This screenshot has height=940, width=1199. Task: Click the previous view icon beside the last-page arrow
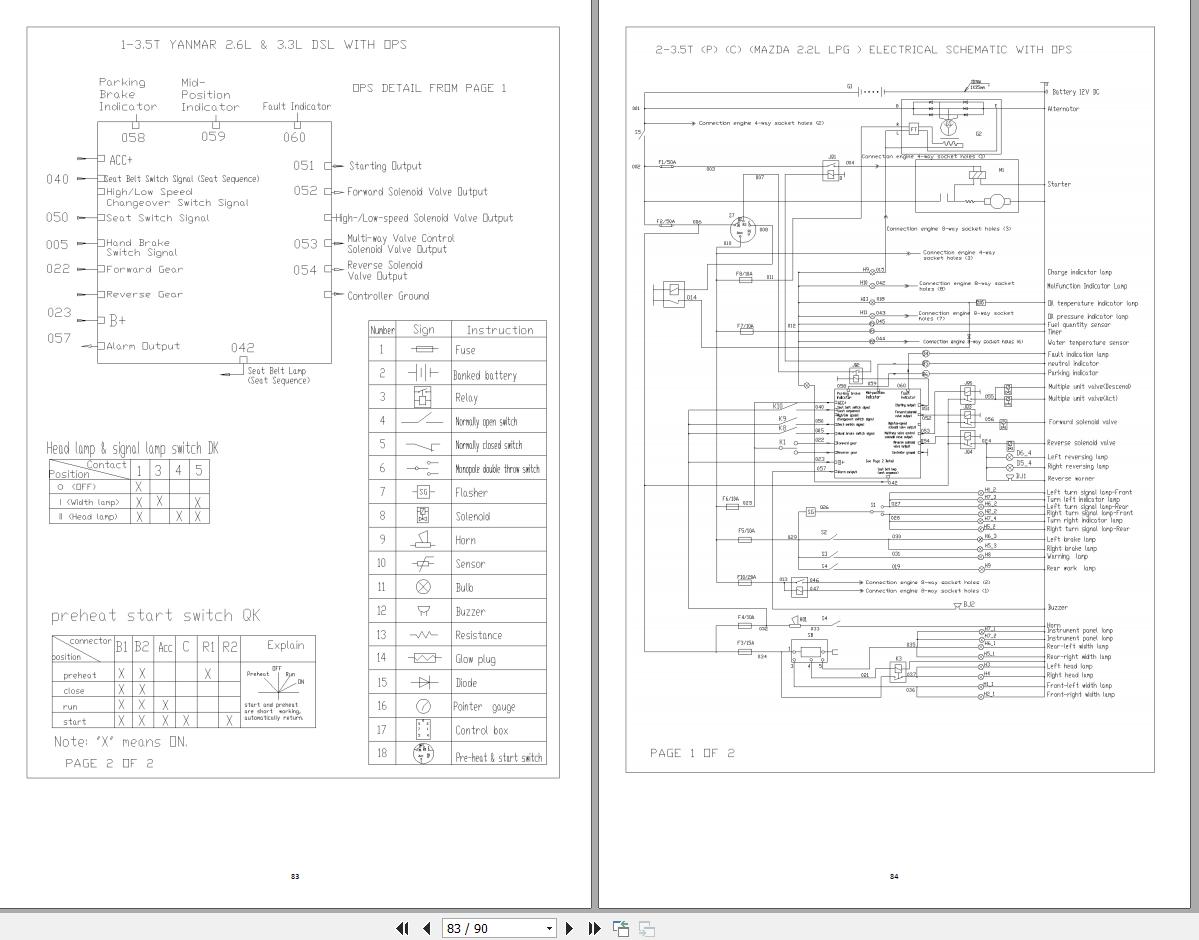tap(621, 929)
